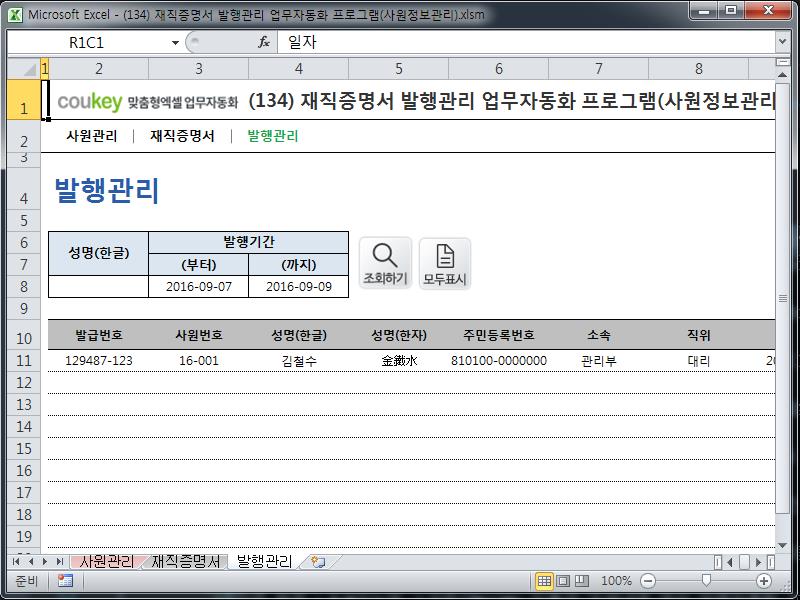Select the 발행관리 sheet tab
This screenshot has height=600, width=800.
pos(264,561)
